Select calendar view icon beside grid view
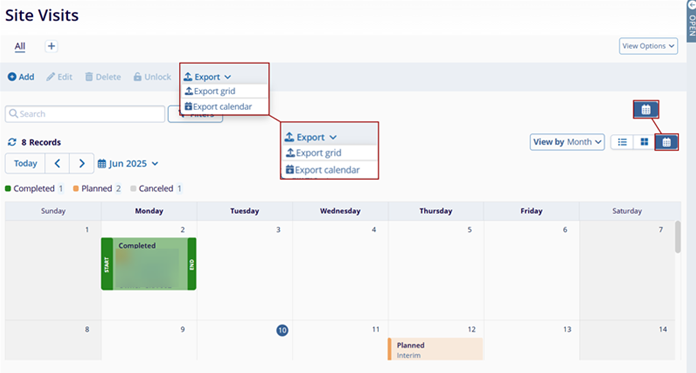This screenshot has width=696, height=373. pos(667,142)
